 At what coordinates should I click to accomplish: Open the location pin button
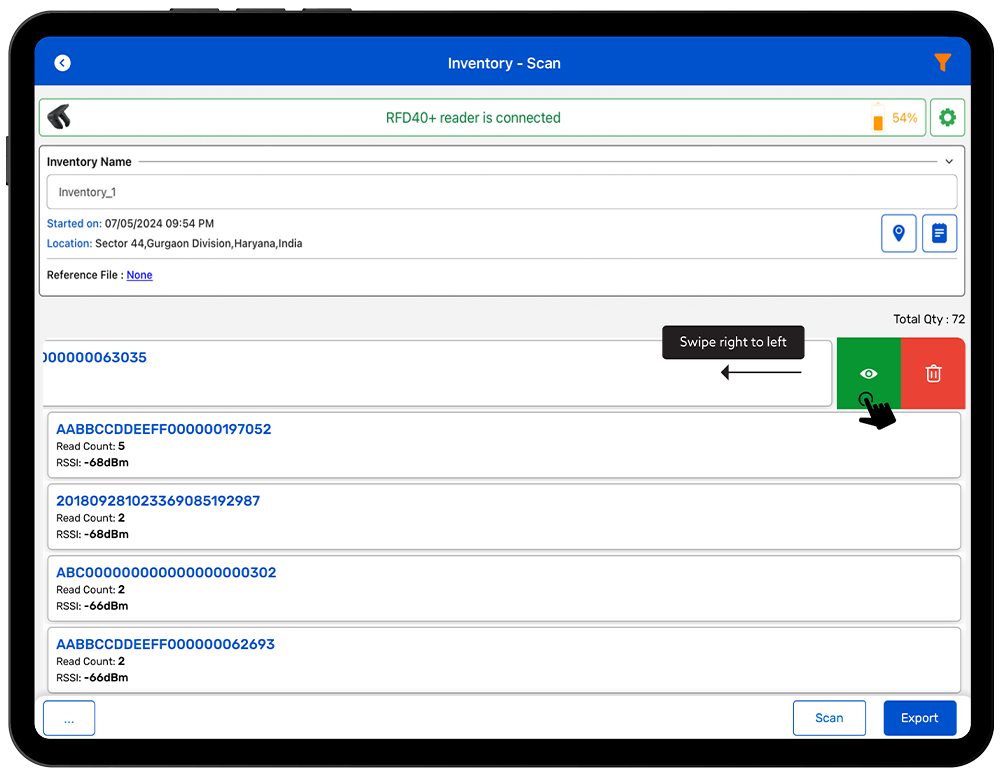click(898, 233)
